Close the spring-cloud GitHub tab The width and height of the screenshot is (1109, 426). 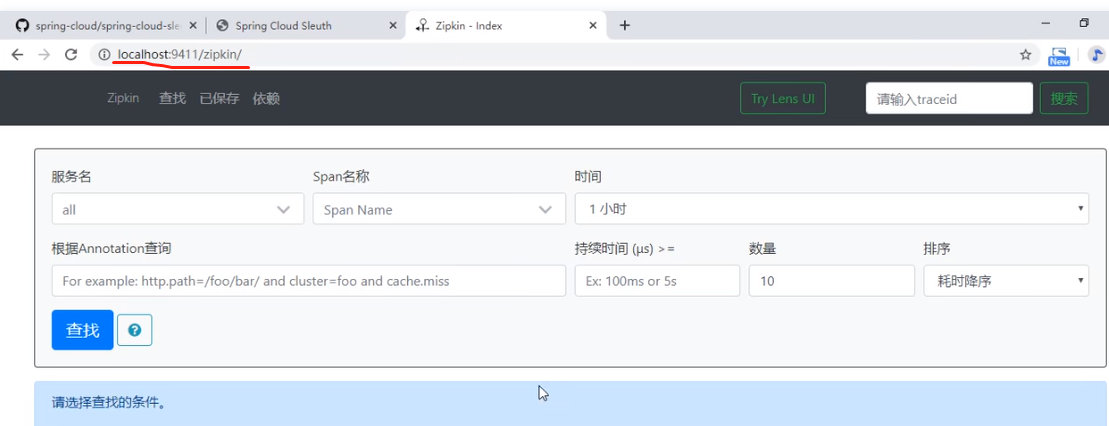click(x=192, y=25)
